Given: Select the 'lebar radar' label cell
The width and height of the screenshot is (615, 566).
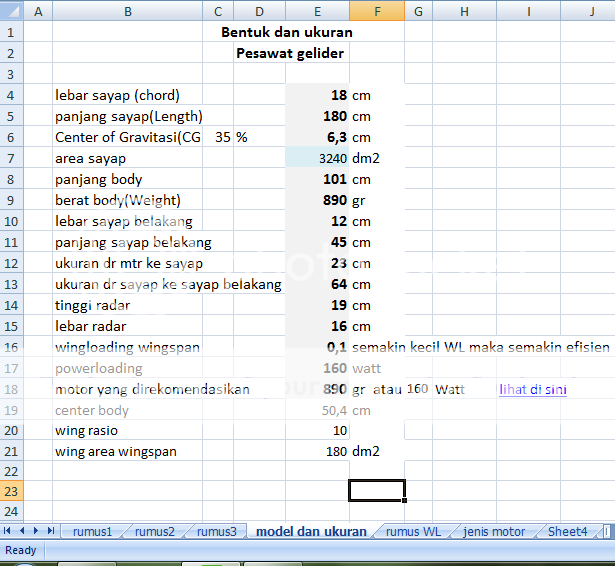Looking at the screenshot, I should [127, 326].
